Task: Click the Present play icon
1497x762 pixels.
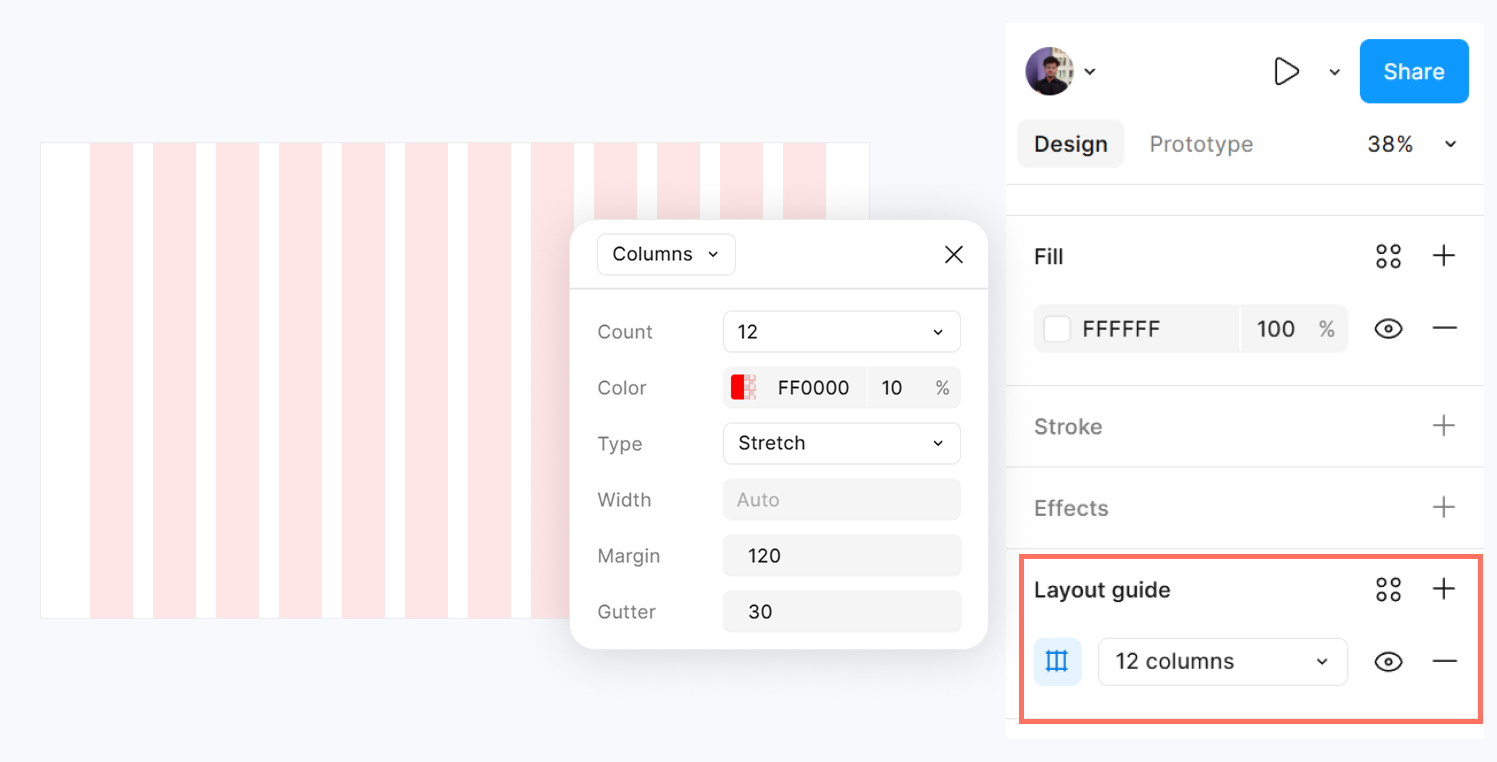Action: (x=1287, y=71)
